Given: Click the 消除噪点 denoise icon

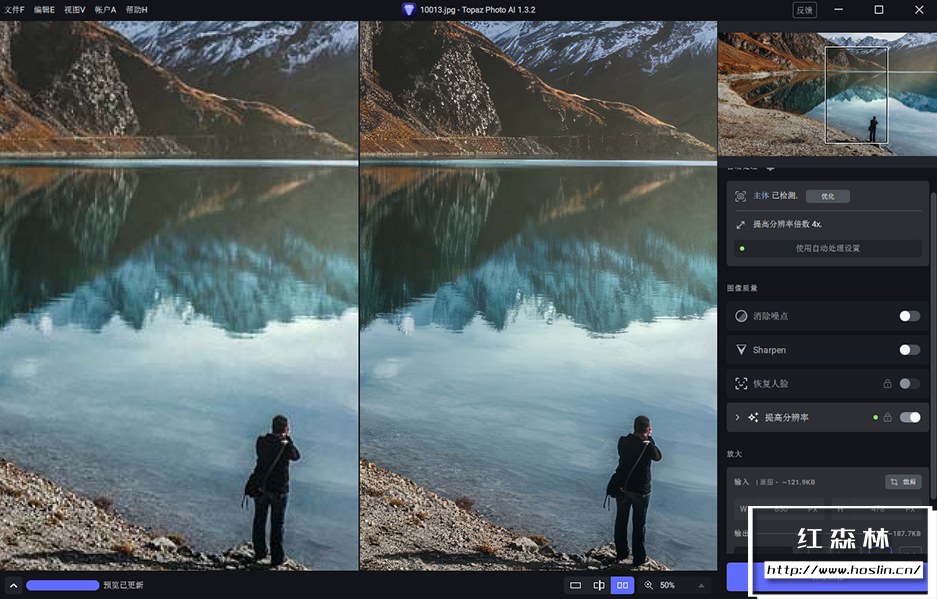Looking at the screenshot, I should click(x=741, y=316).
